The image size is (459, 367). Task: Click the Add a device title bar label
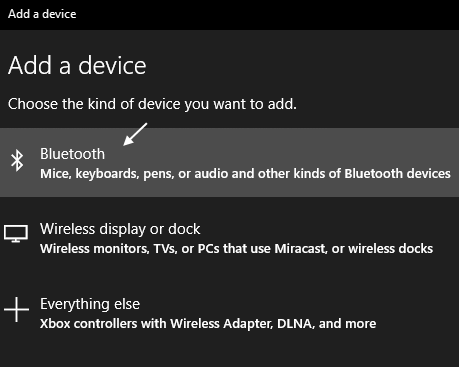pos(42,14)
